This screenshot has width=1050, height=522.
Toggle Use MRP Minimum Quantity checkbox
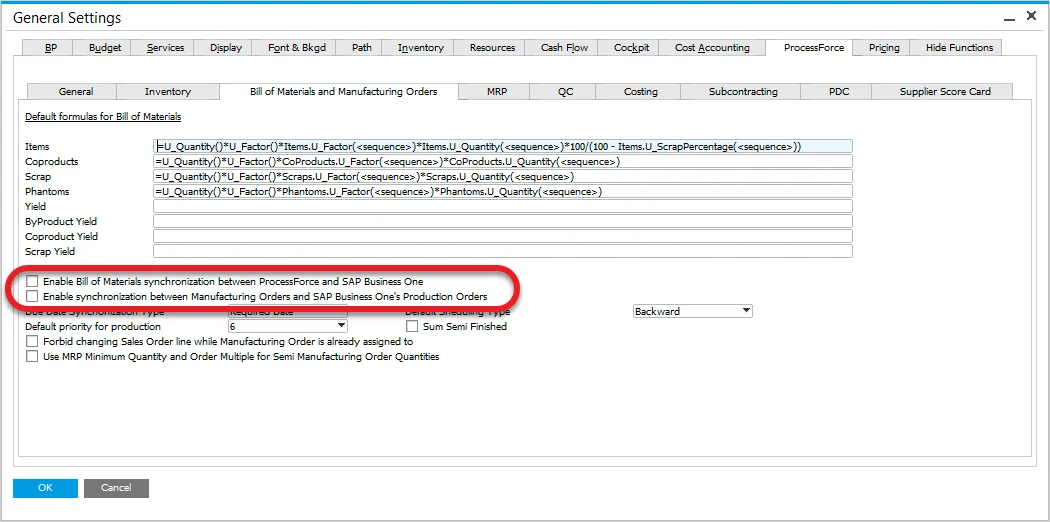(x=33, y=357)
